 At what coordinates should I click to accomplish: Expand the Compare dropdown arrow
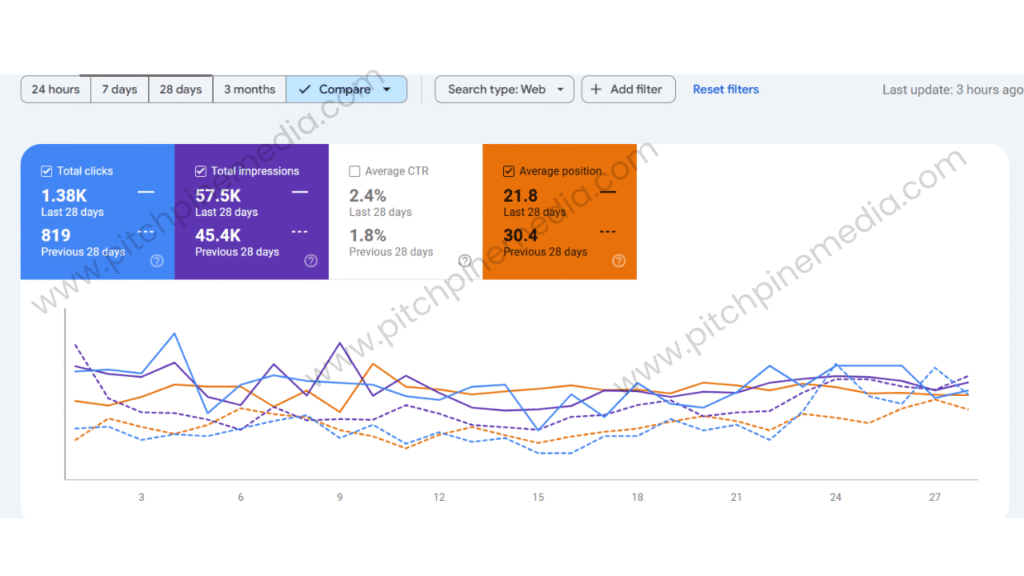tap(387, 89)
